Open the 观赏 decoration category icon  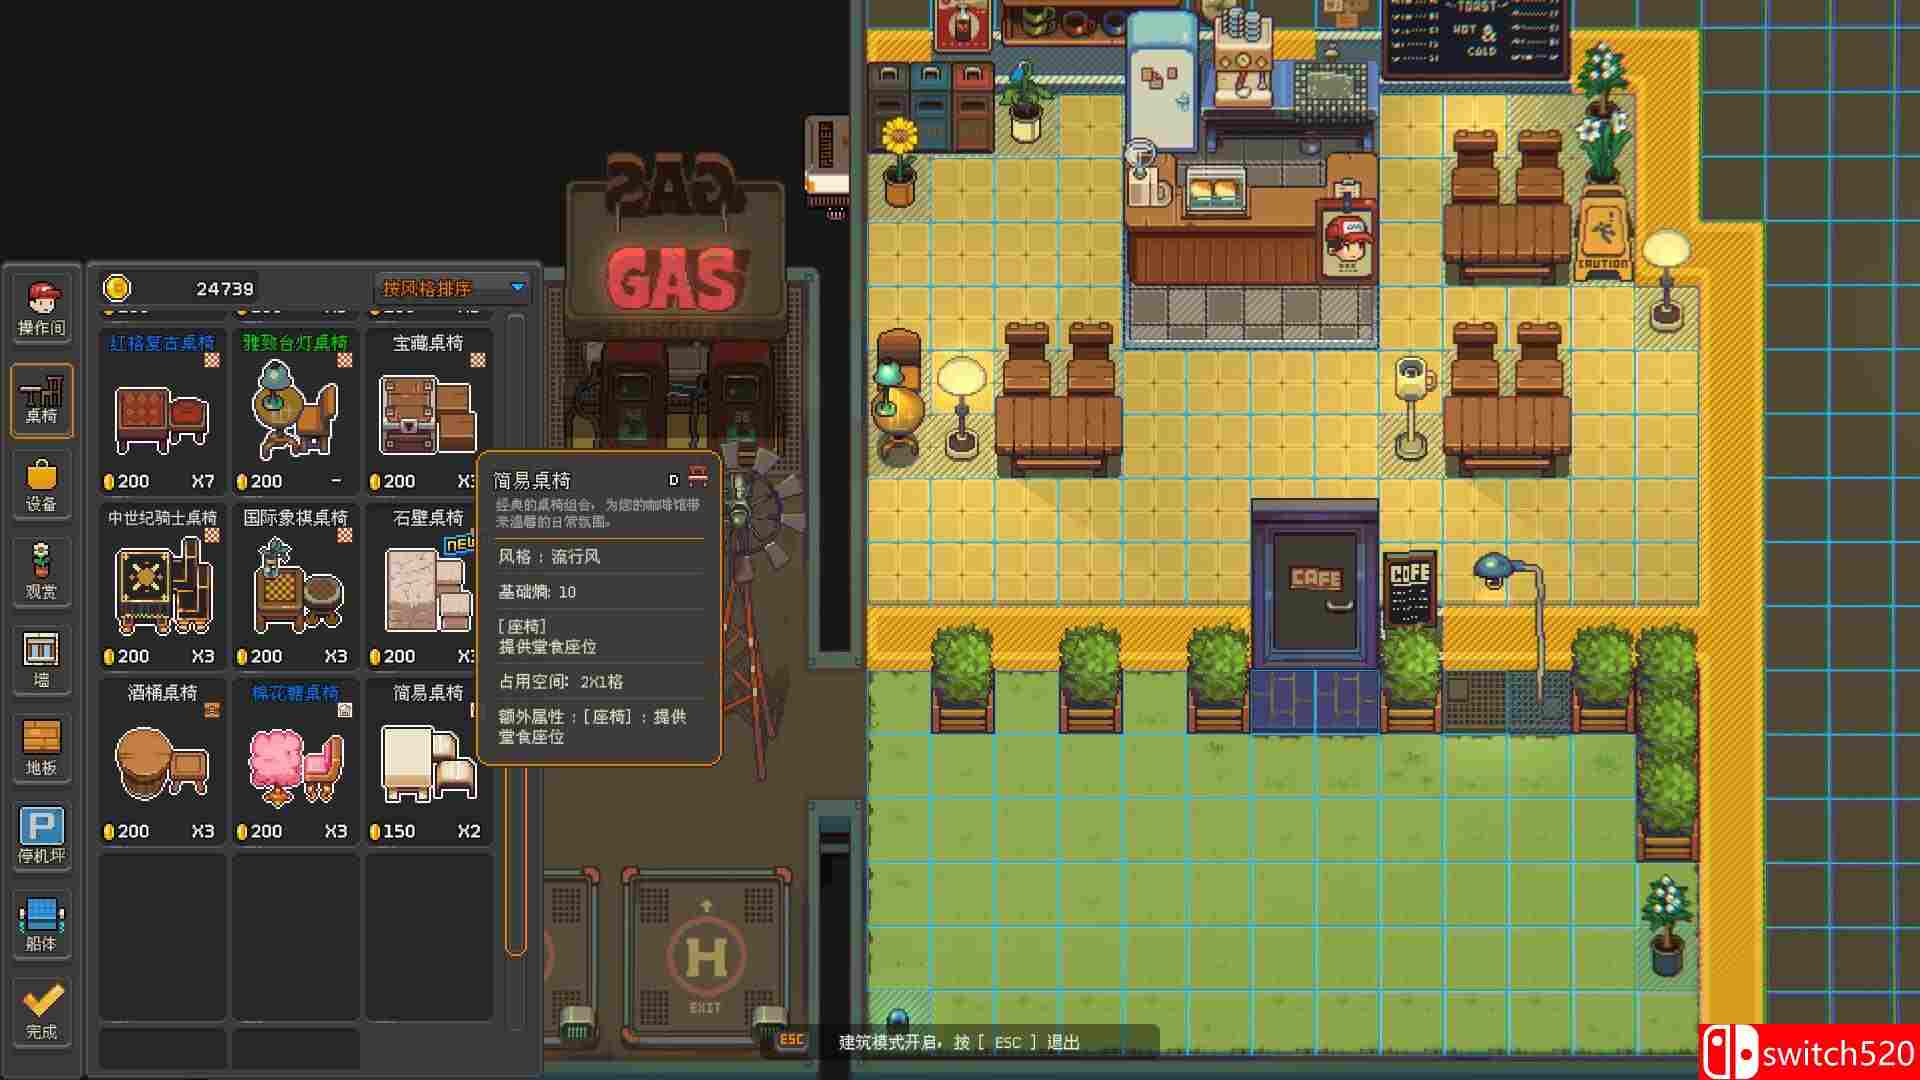point(42,572)
